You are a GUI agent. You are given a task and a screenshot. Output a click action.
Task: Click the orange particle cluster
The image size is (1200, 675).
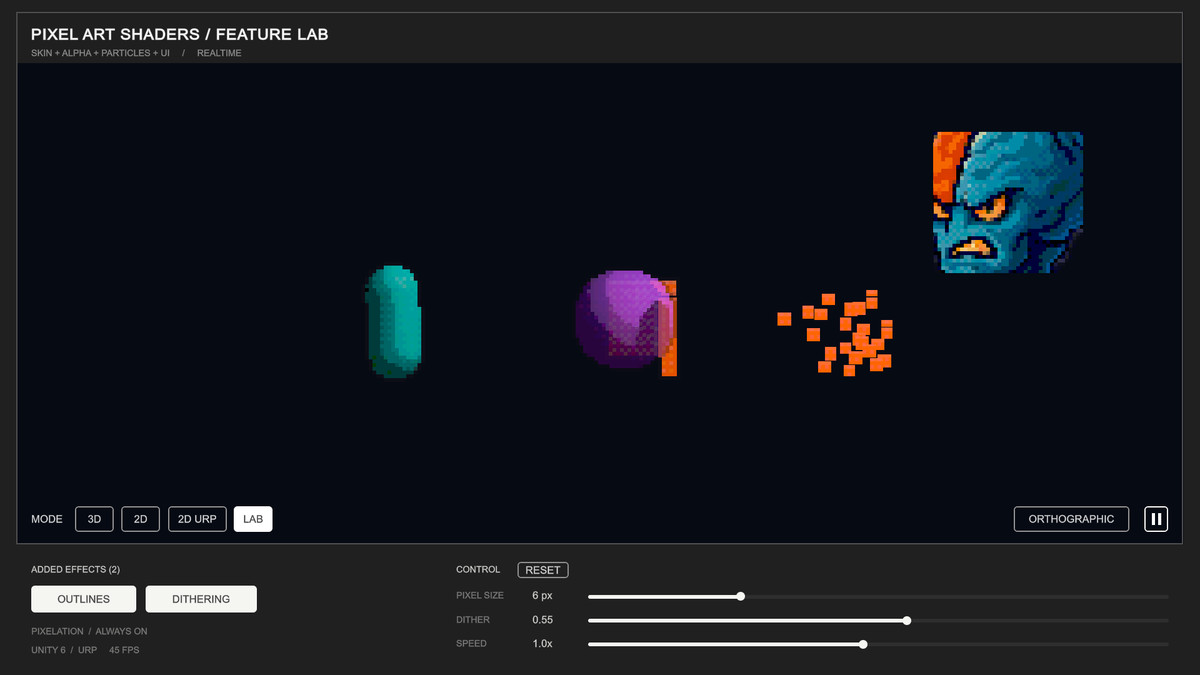836,333
